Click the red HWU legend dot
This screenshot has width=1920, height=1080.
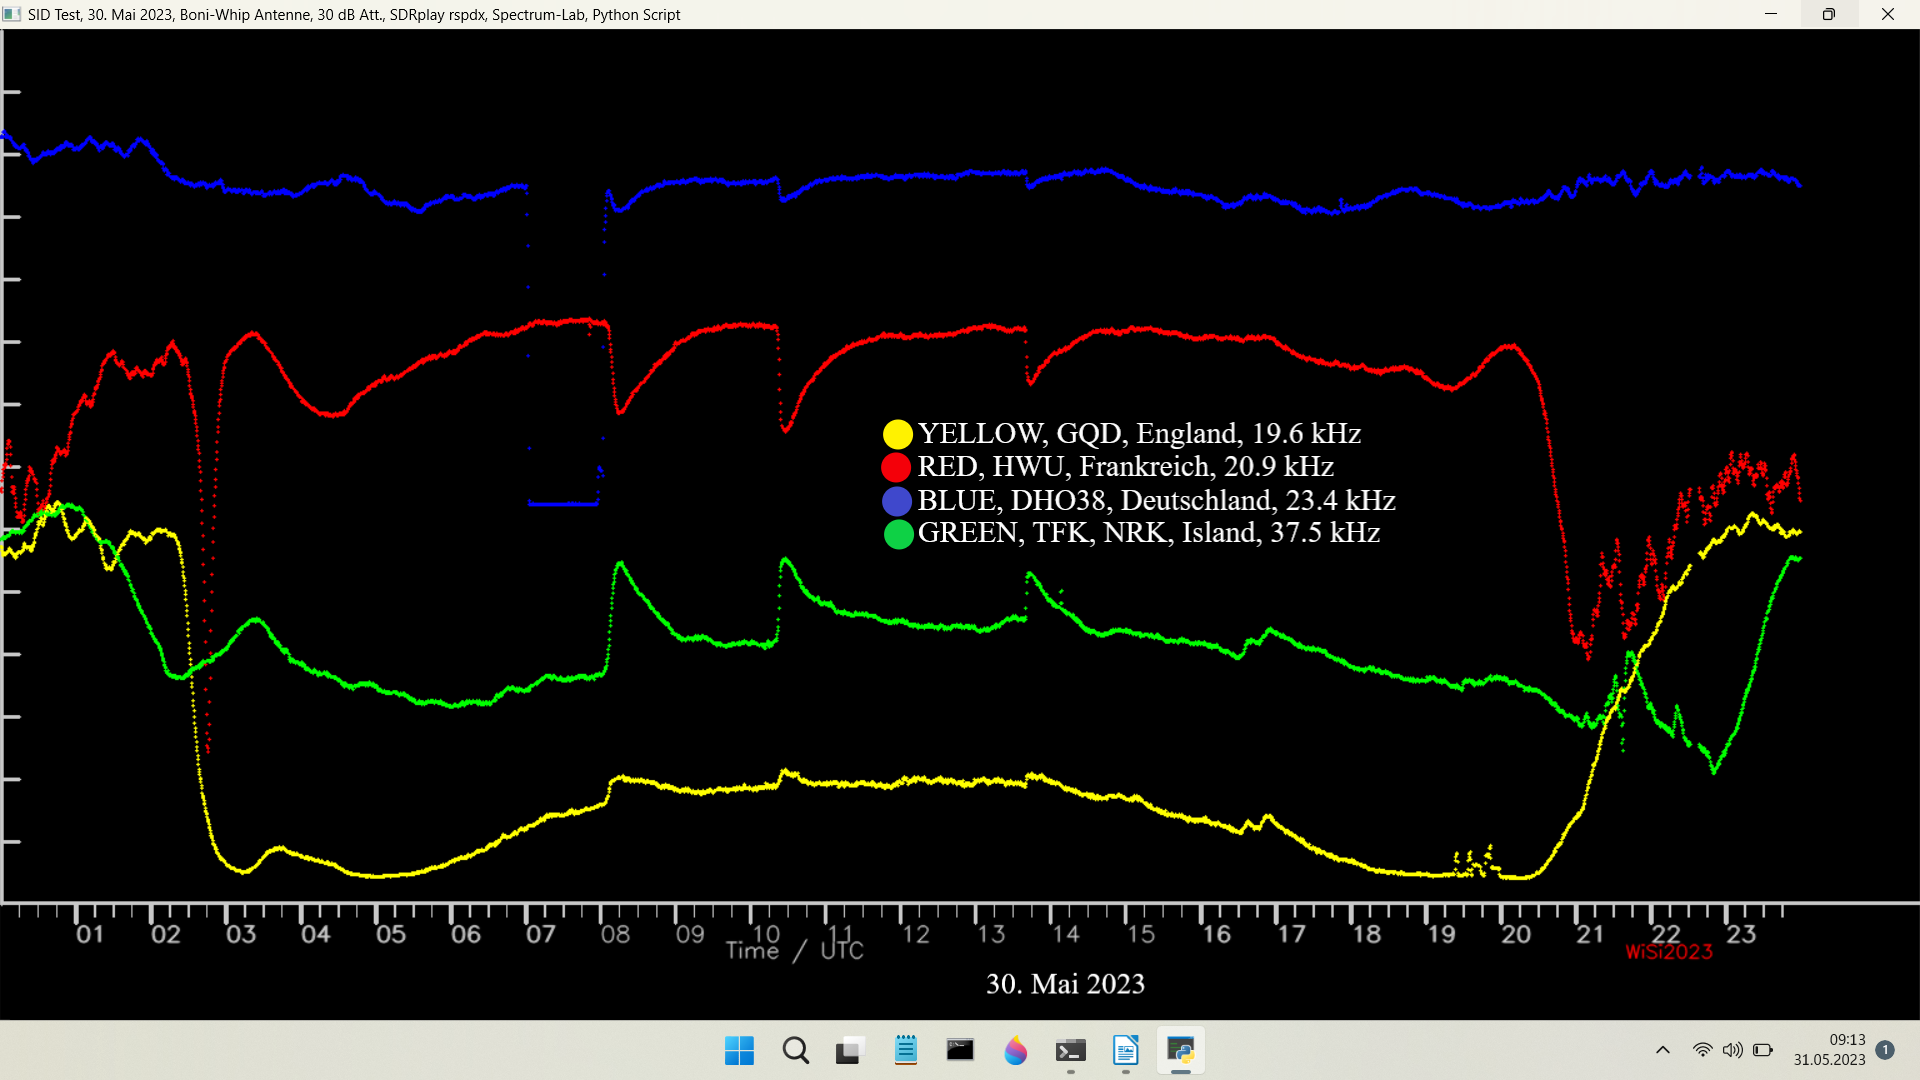(x=896, y=467)
